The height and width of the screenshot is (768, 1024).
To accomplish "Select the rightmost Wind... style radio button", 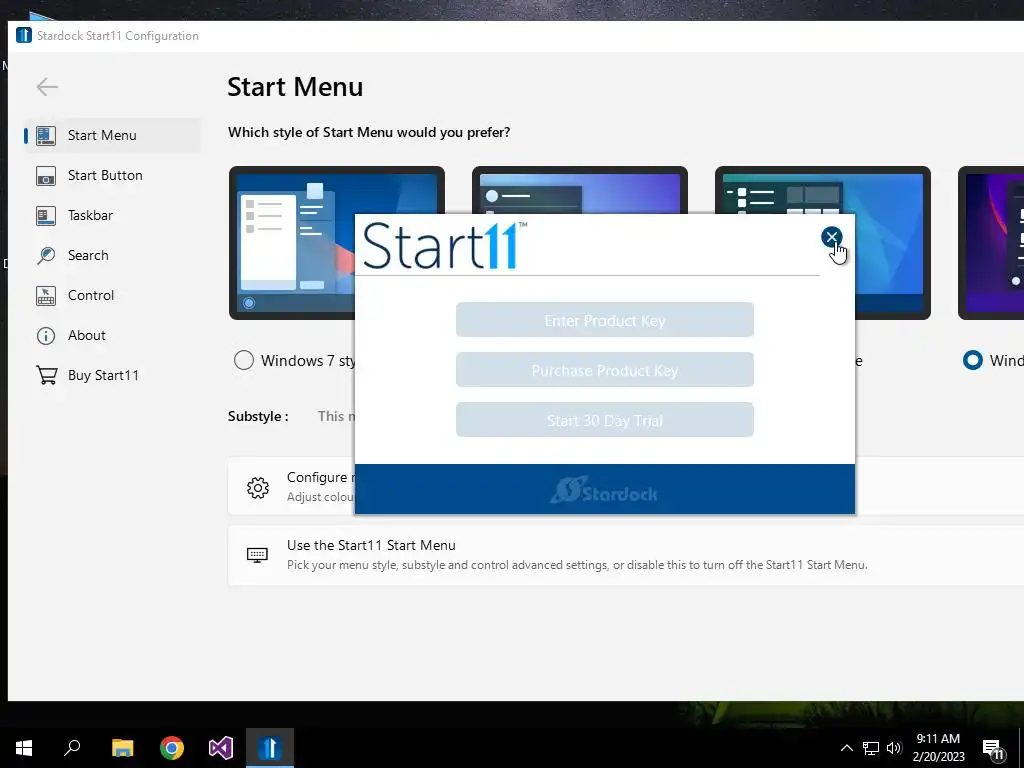I will point(972,360).
